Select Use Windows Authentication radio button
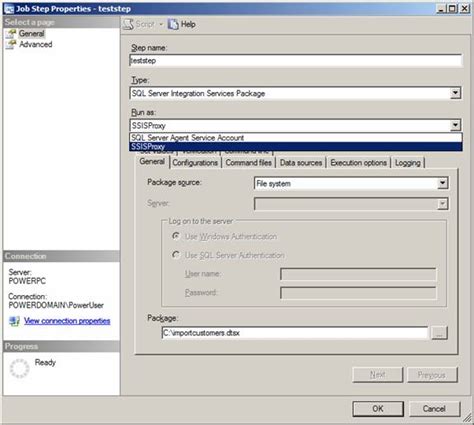Image resolution: width=474 pixels, height=425 pixels. click(x=176, y=236)
